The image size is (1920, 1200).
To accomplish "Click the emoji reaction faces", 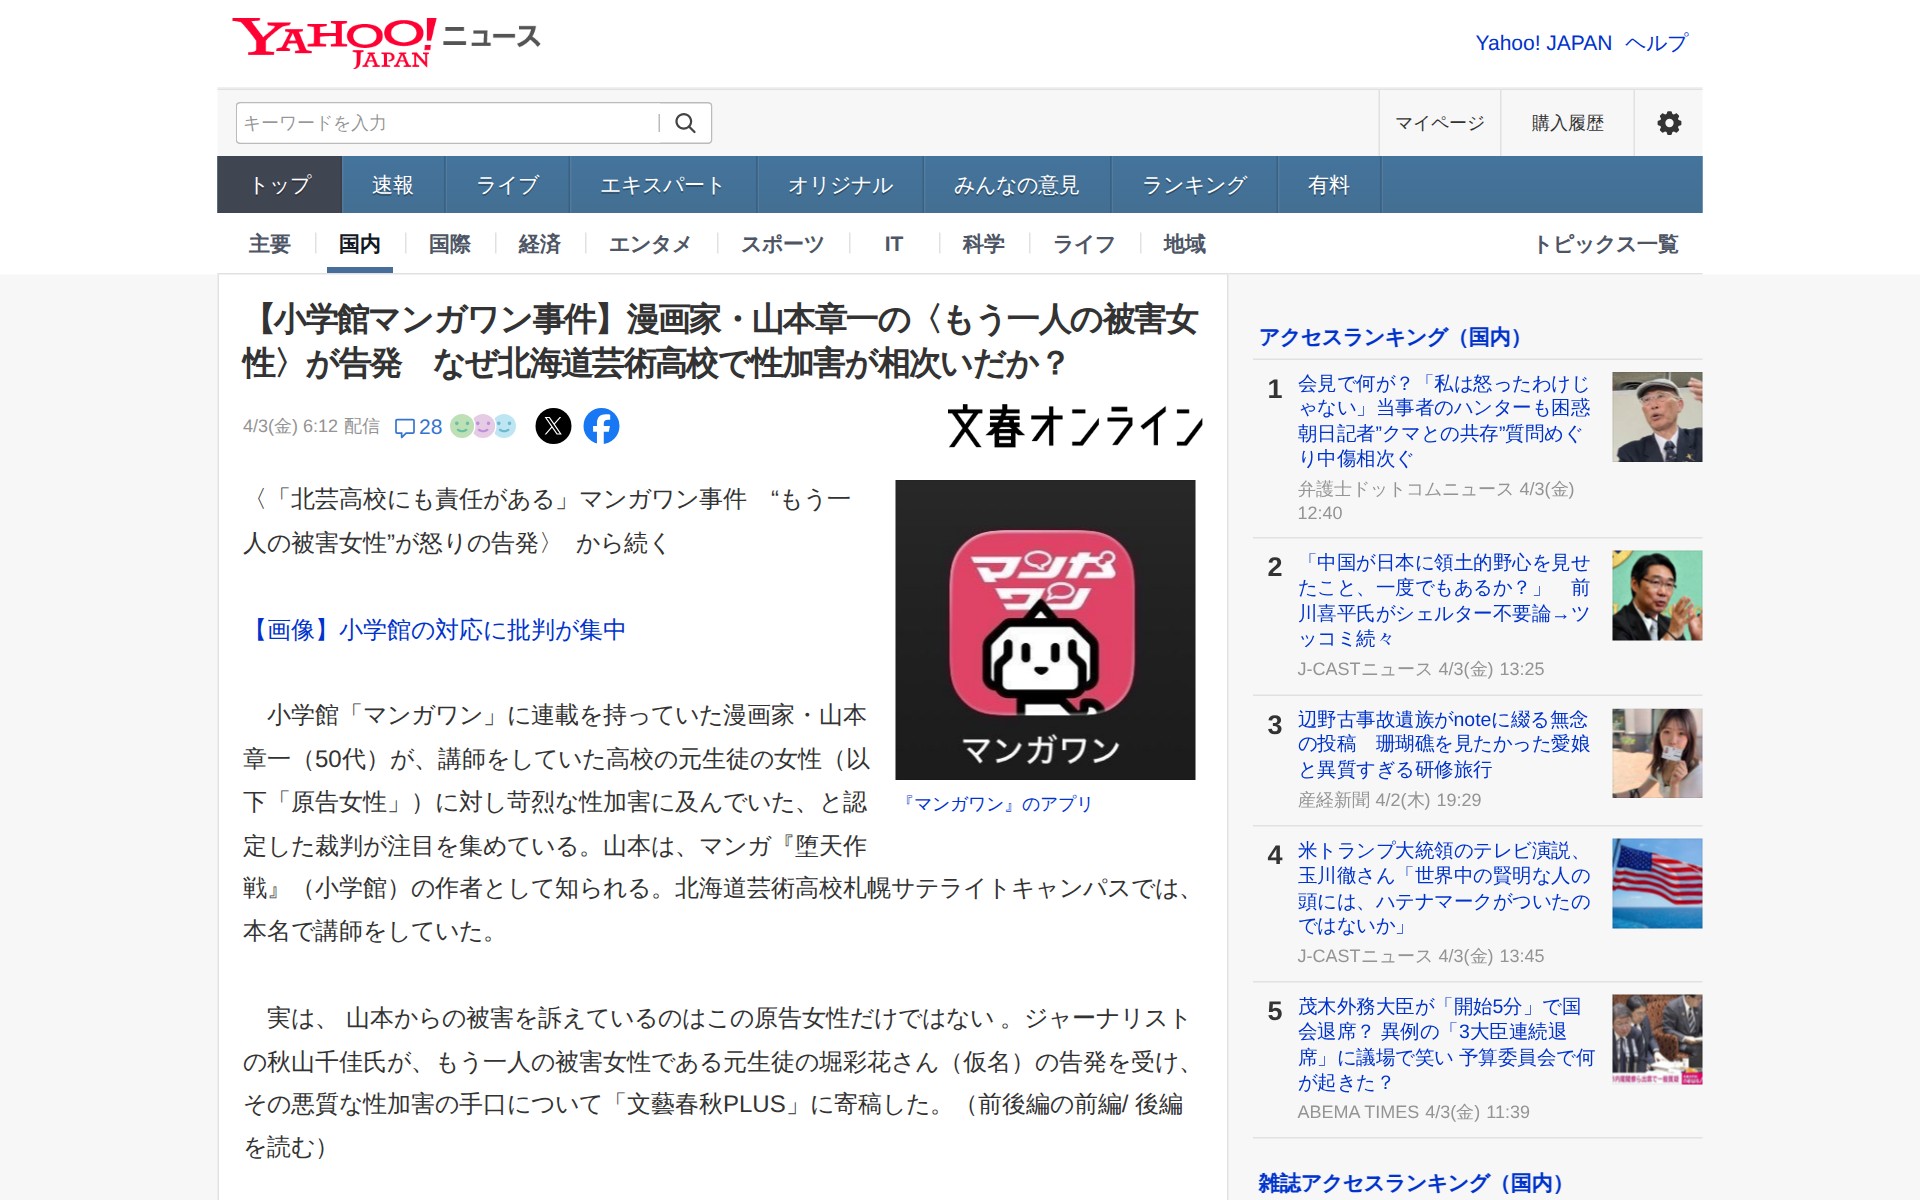I will click(483, 425).
